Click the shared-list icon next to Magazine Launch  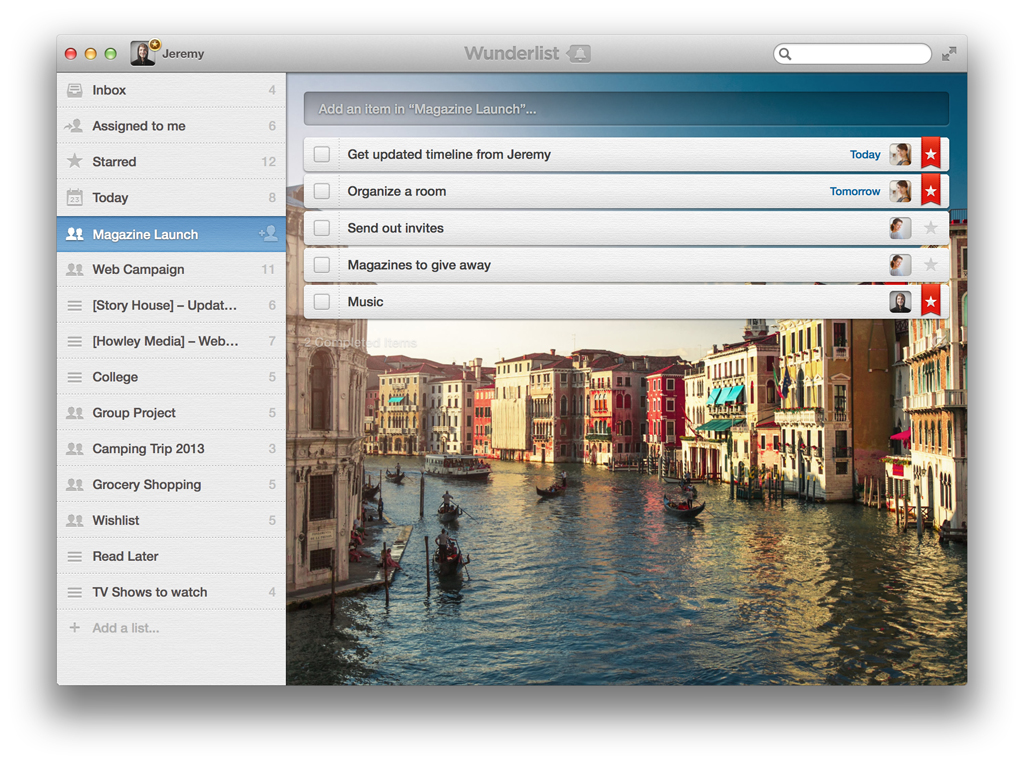pos(76,233)
